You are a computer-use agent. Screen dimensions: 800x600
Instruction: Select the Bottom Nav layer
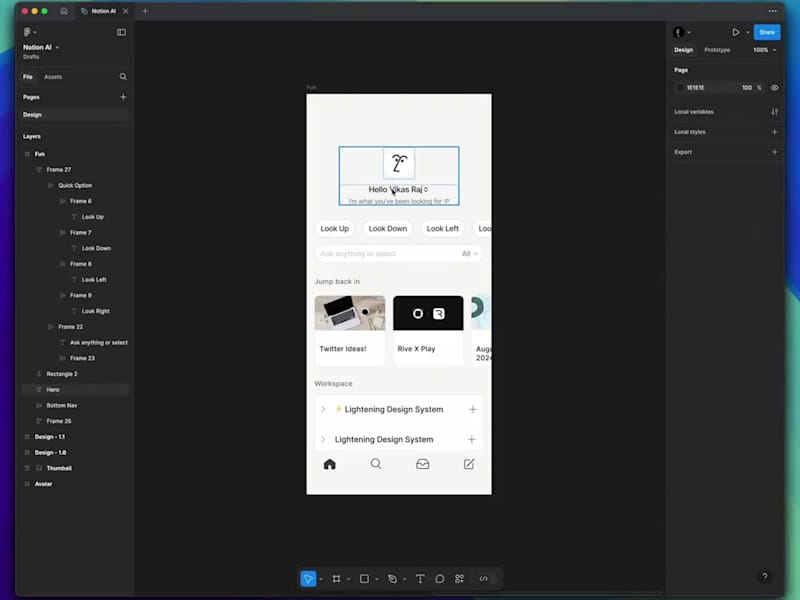click(62, 406)
